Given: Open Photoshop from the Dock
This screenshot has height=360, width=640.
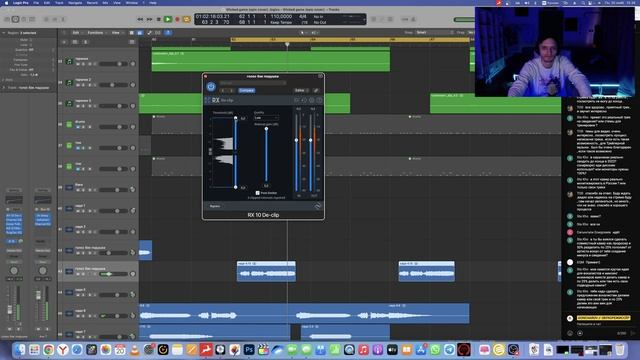Looking at the screenshot, I should (249, 349).
